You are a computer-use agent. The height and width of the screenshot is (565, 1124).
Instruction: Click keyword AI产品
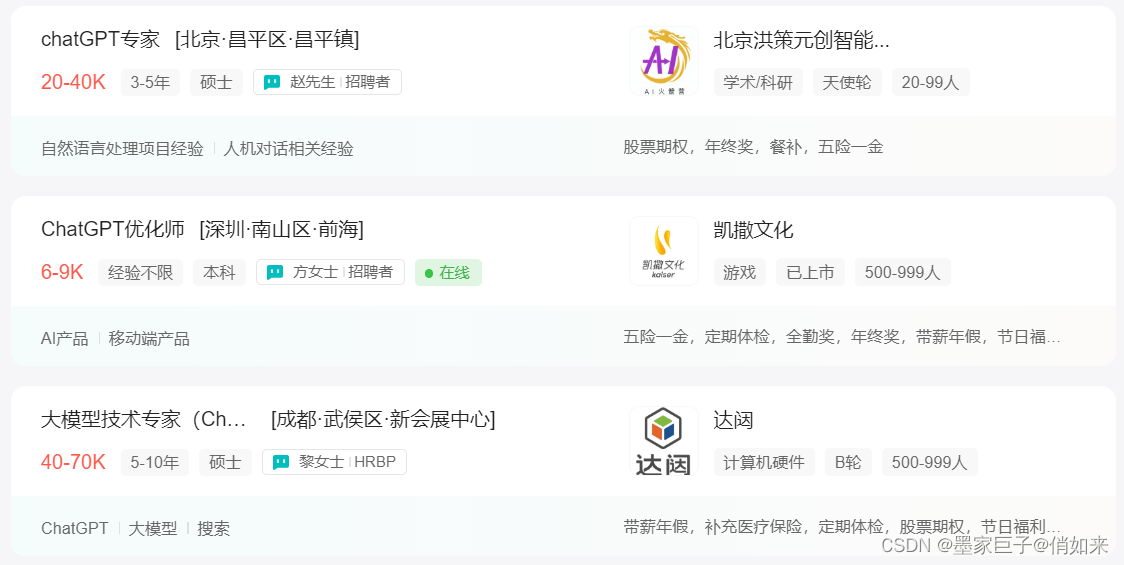point(65,338)
